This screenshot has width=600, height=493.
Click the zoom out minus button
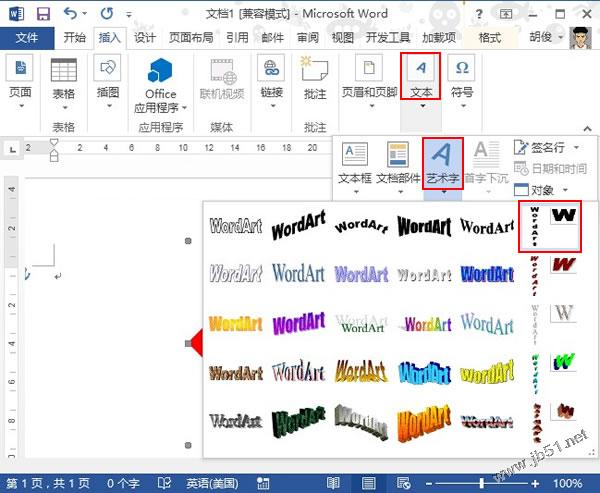pos(429,484)
